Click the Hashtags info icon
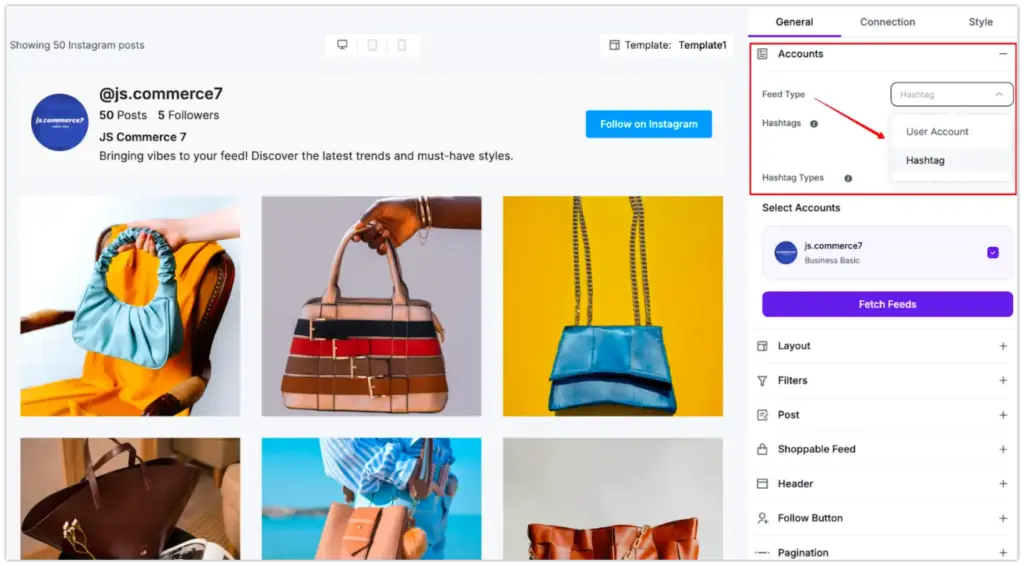This screenshot has height=566, width=1024. point(814,123)
